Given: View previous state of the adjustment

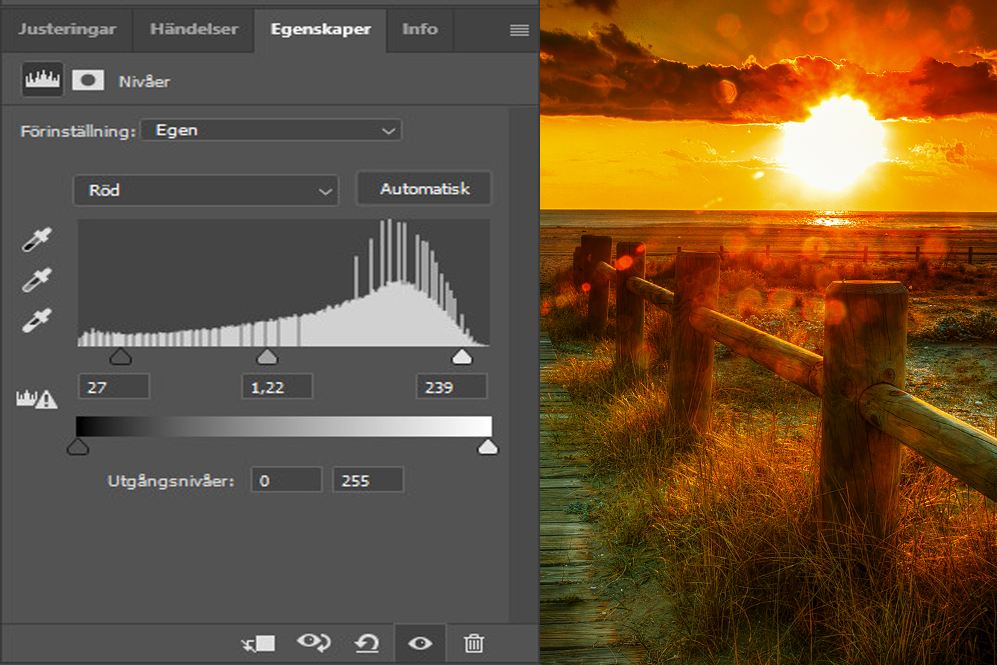Looking at the screenshot, I should (x=314, y=643).
